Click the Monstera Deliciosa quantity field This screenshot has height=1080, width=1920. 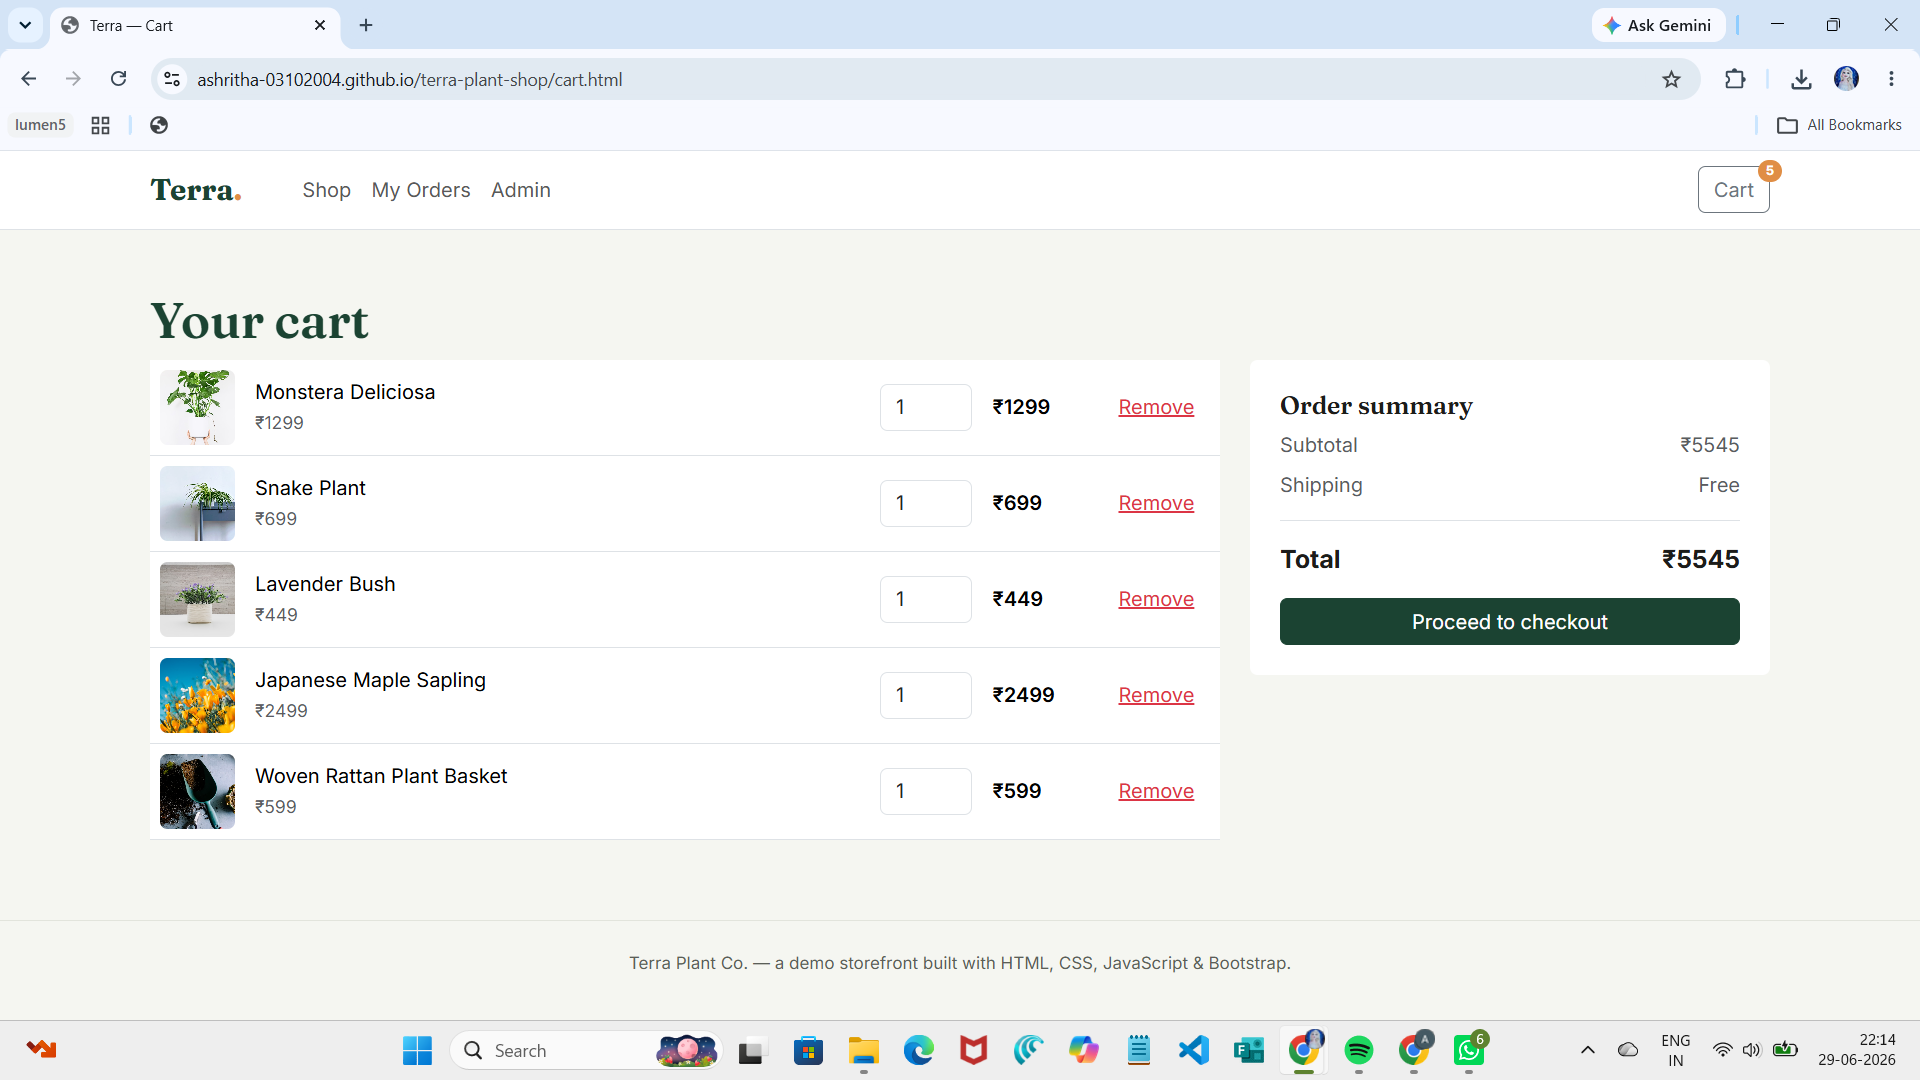925,407
